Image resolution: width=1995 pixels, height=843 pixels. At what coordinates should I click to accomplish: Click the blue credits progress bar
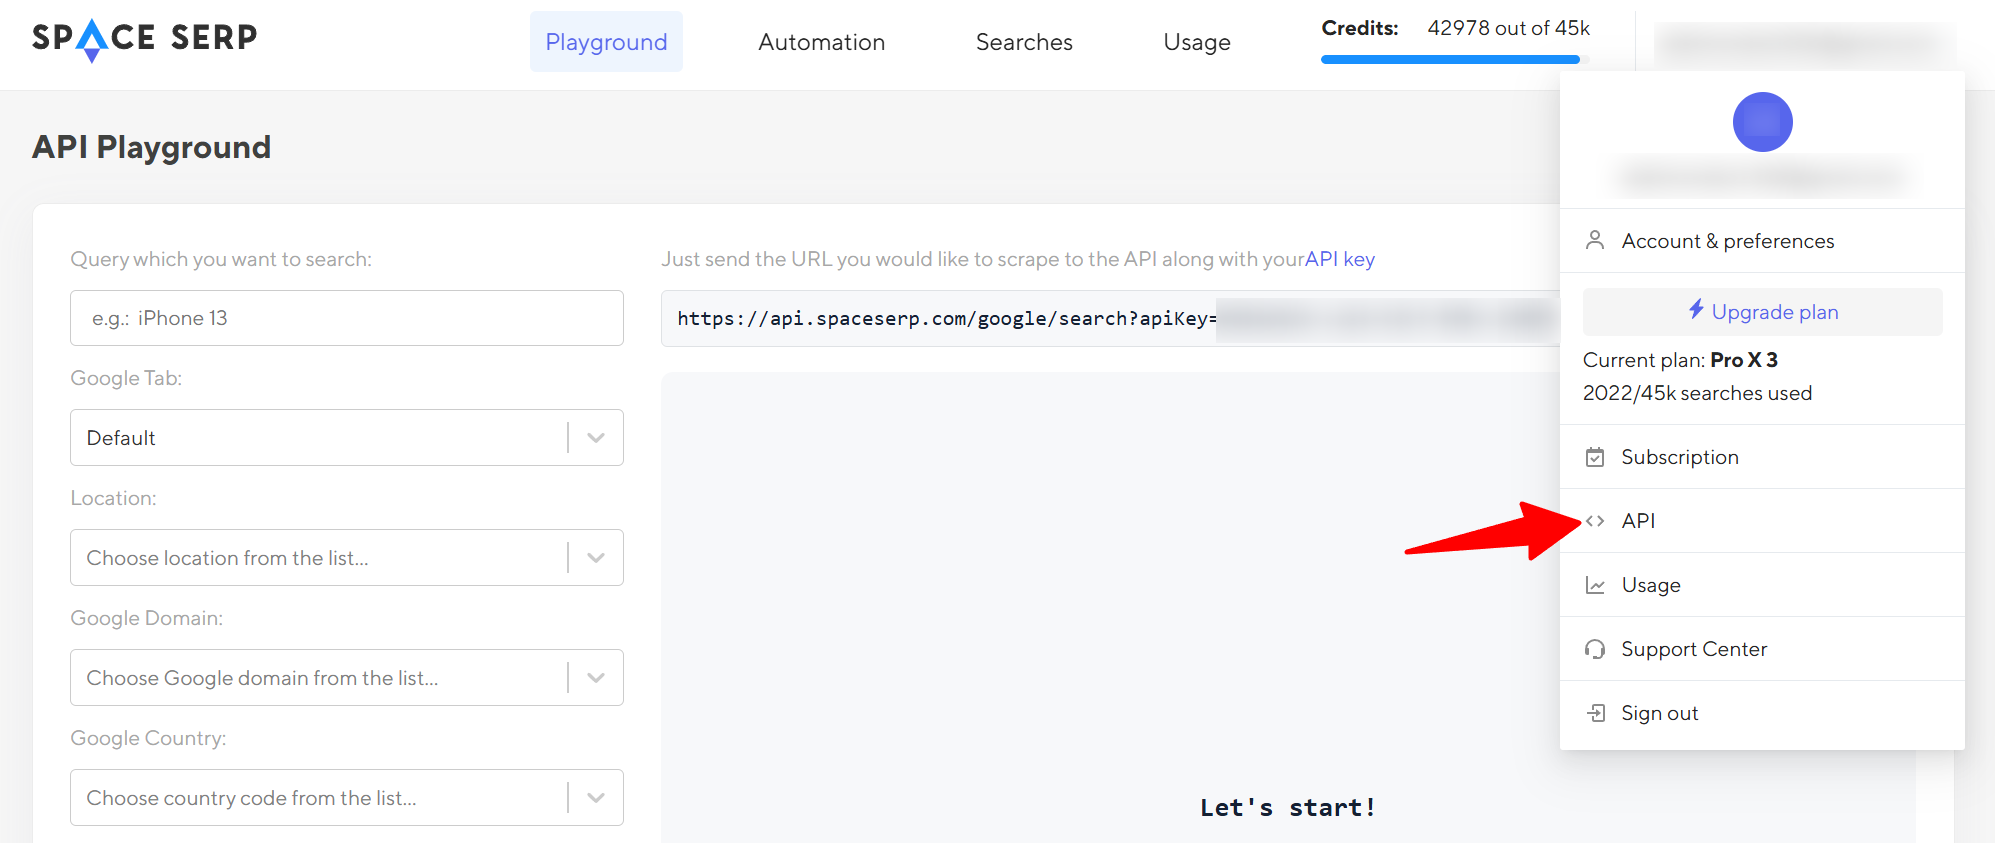click(1450, 60)
